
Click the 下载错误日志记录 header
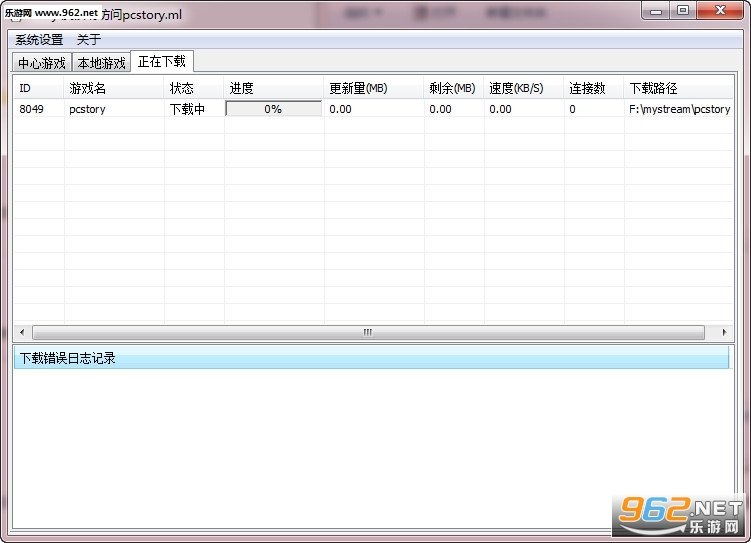[x=371, y=358]
